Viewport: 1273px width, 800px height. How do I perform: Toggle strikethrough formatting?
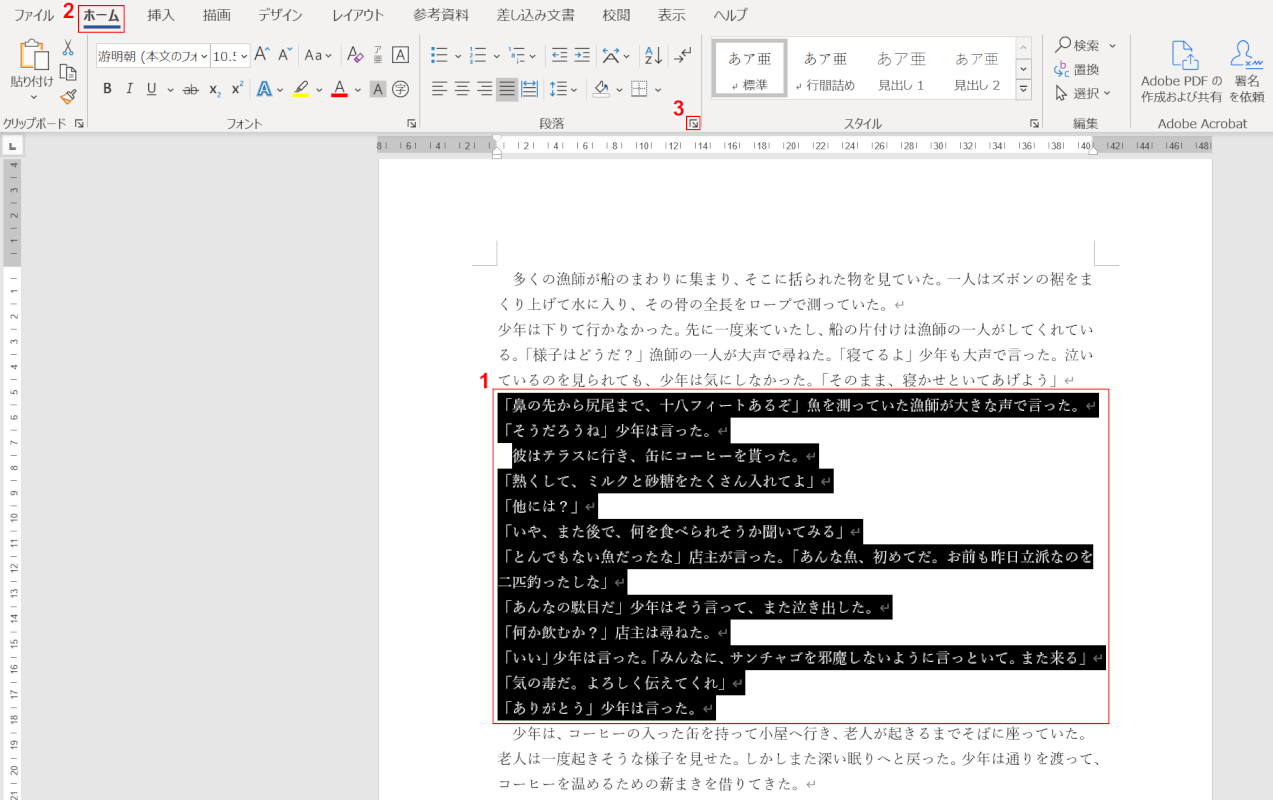[190, 89]
